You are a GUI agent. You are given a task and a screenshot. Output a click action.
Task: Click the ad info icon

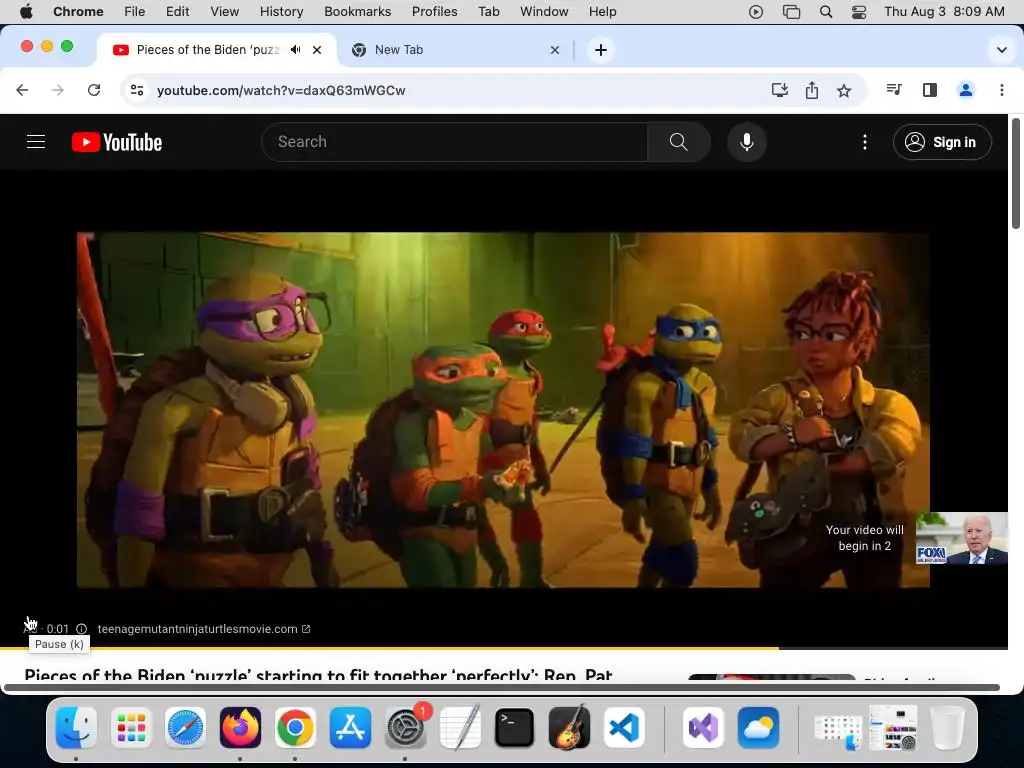[x=81, y=629]
